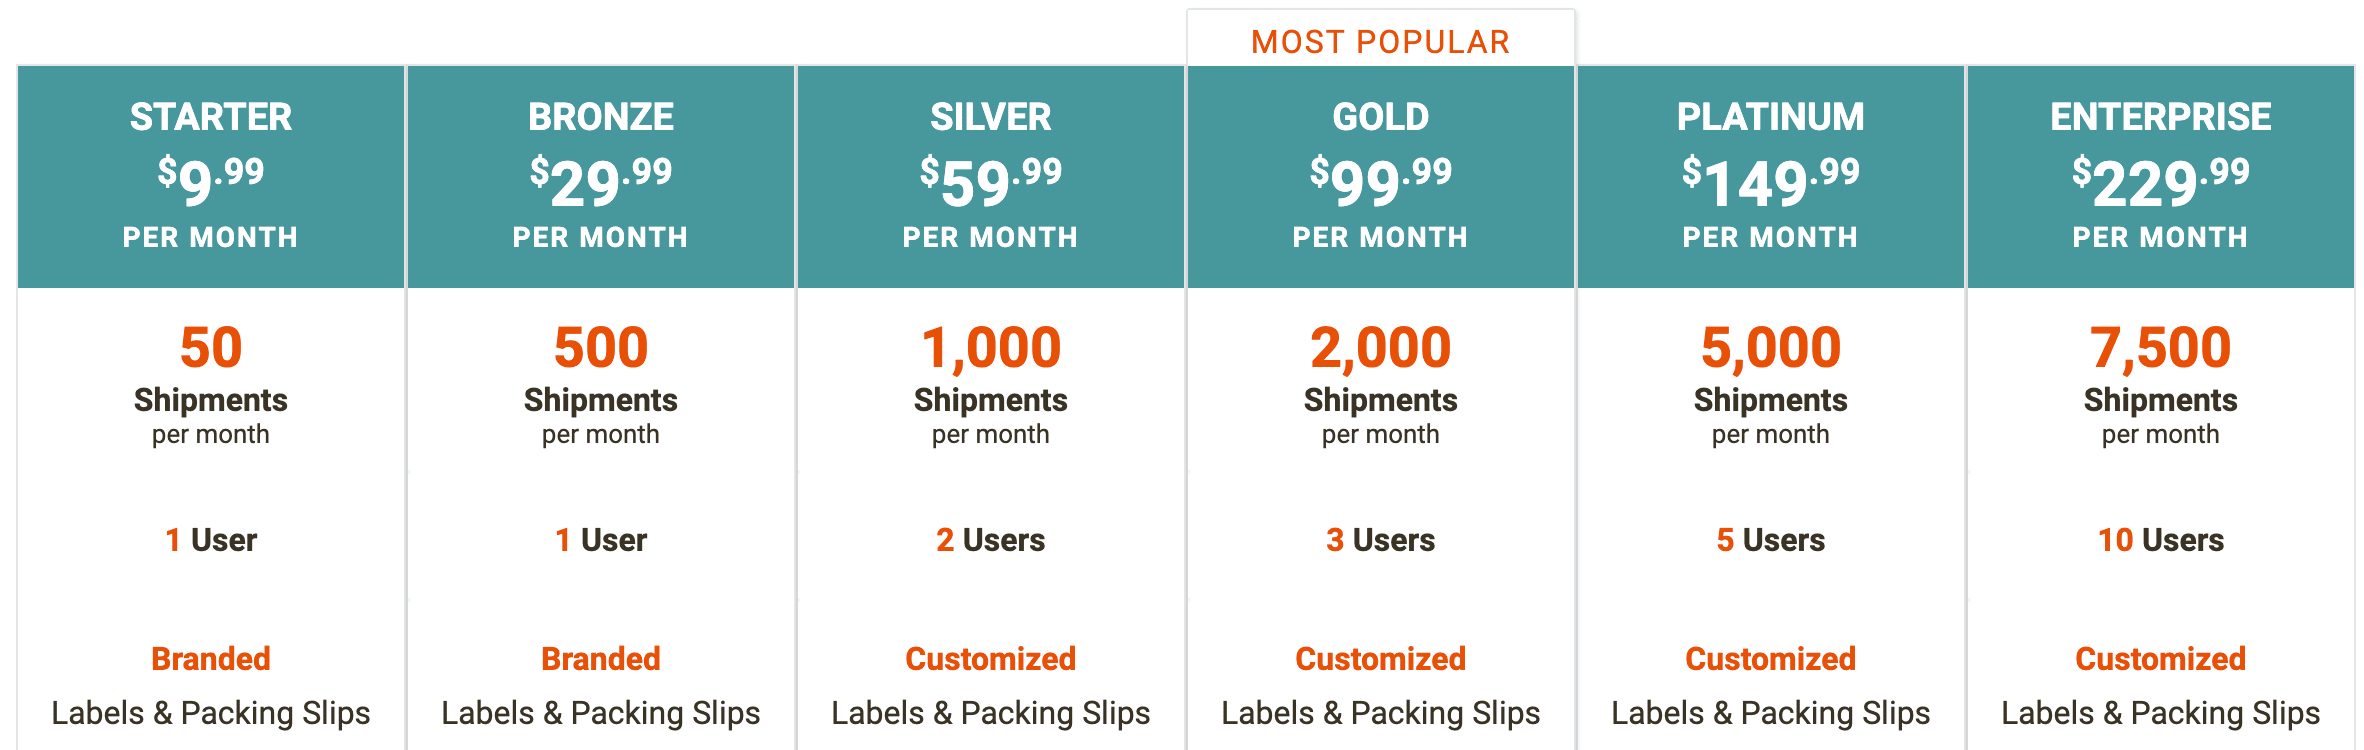Choose the Gold $99.99 plan
The width and height of the screenshot is (2364, 750).
coord(1381,177)
